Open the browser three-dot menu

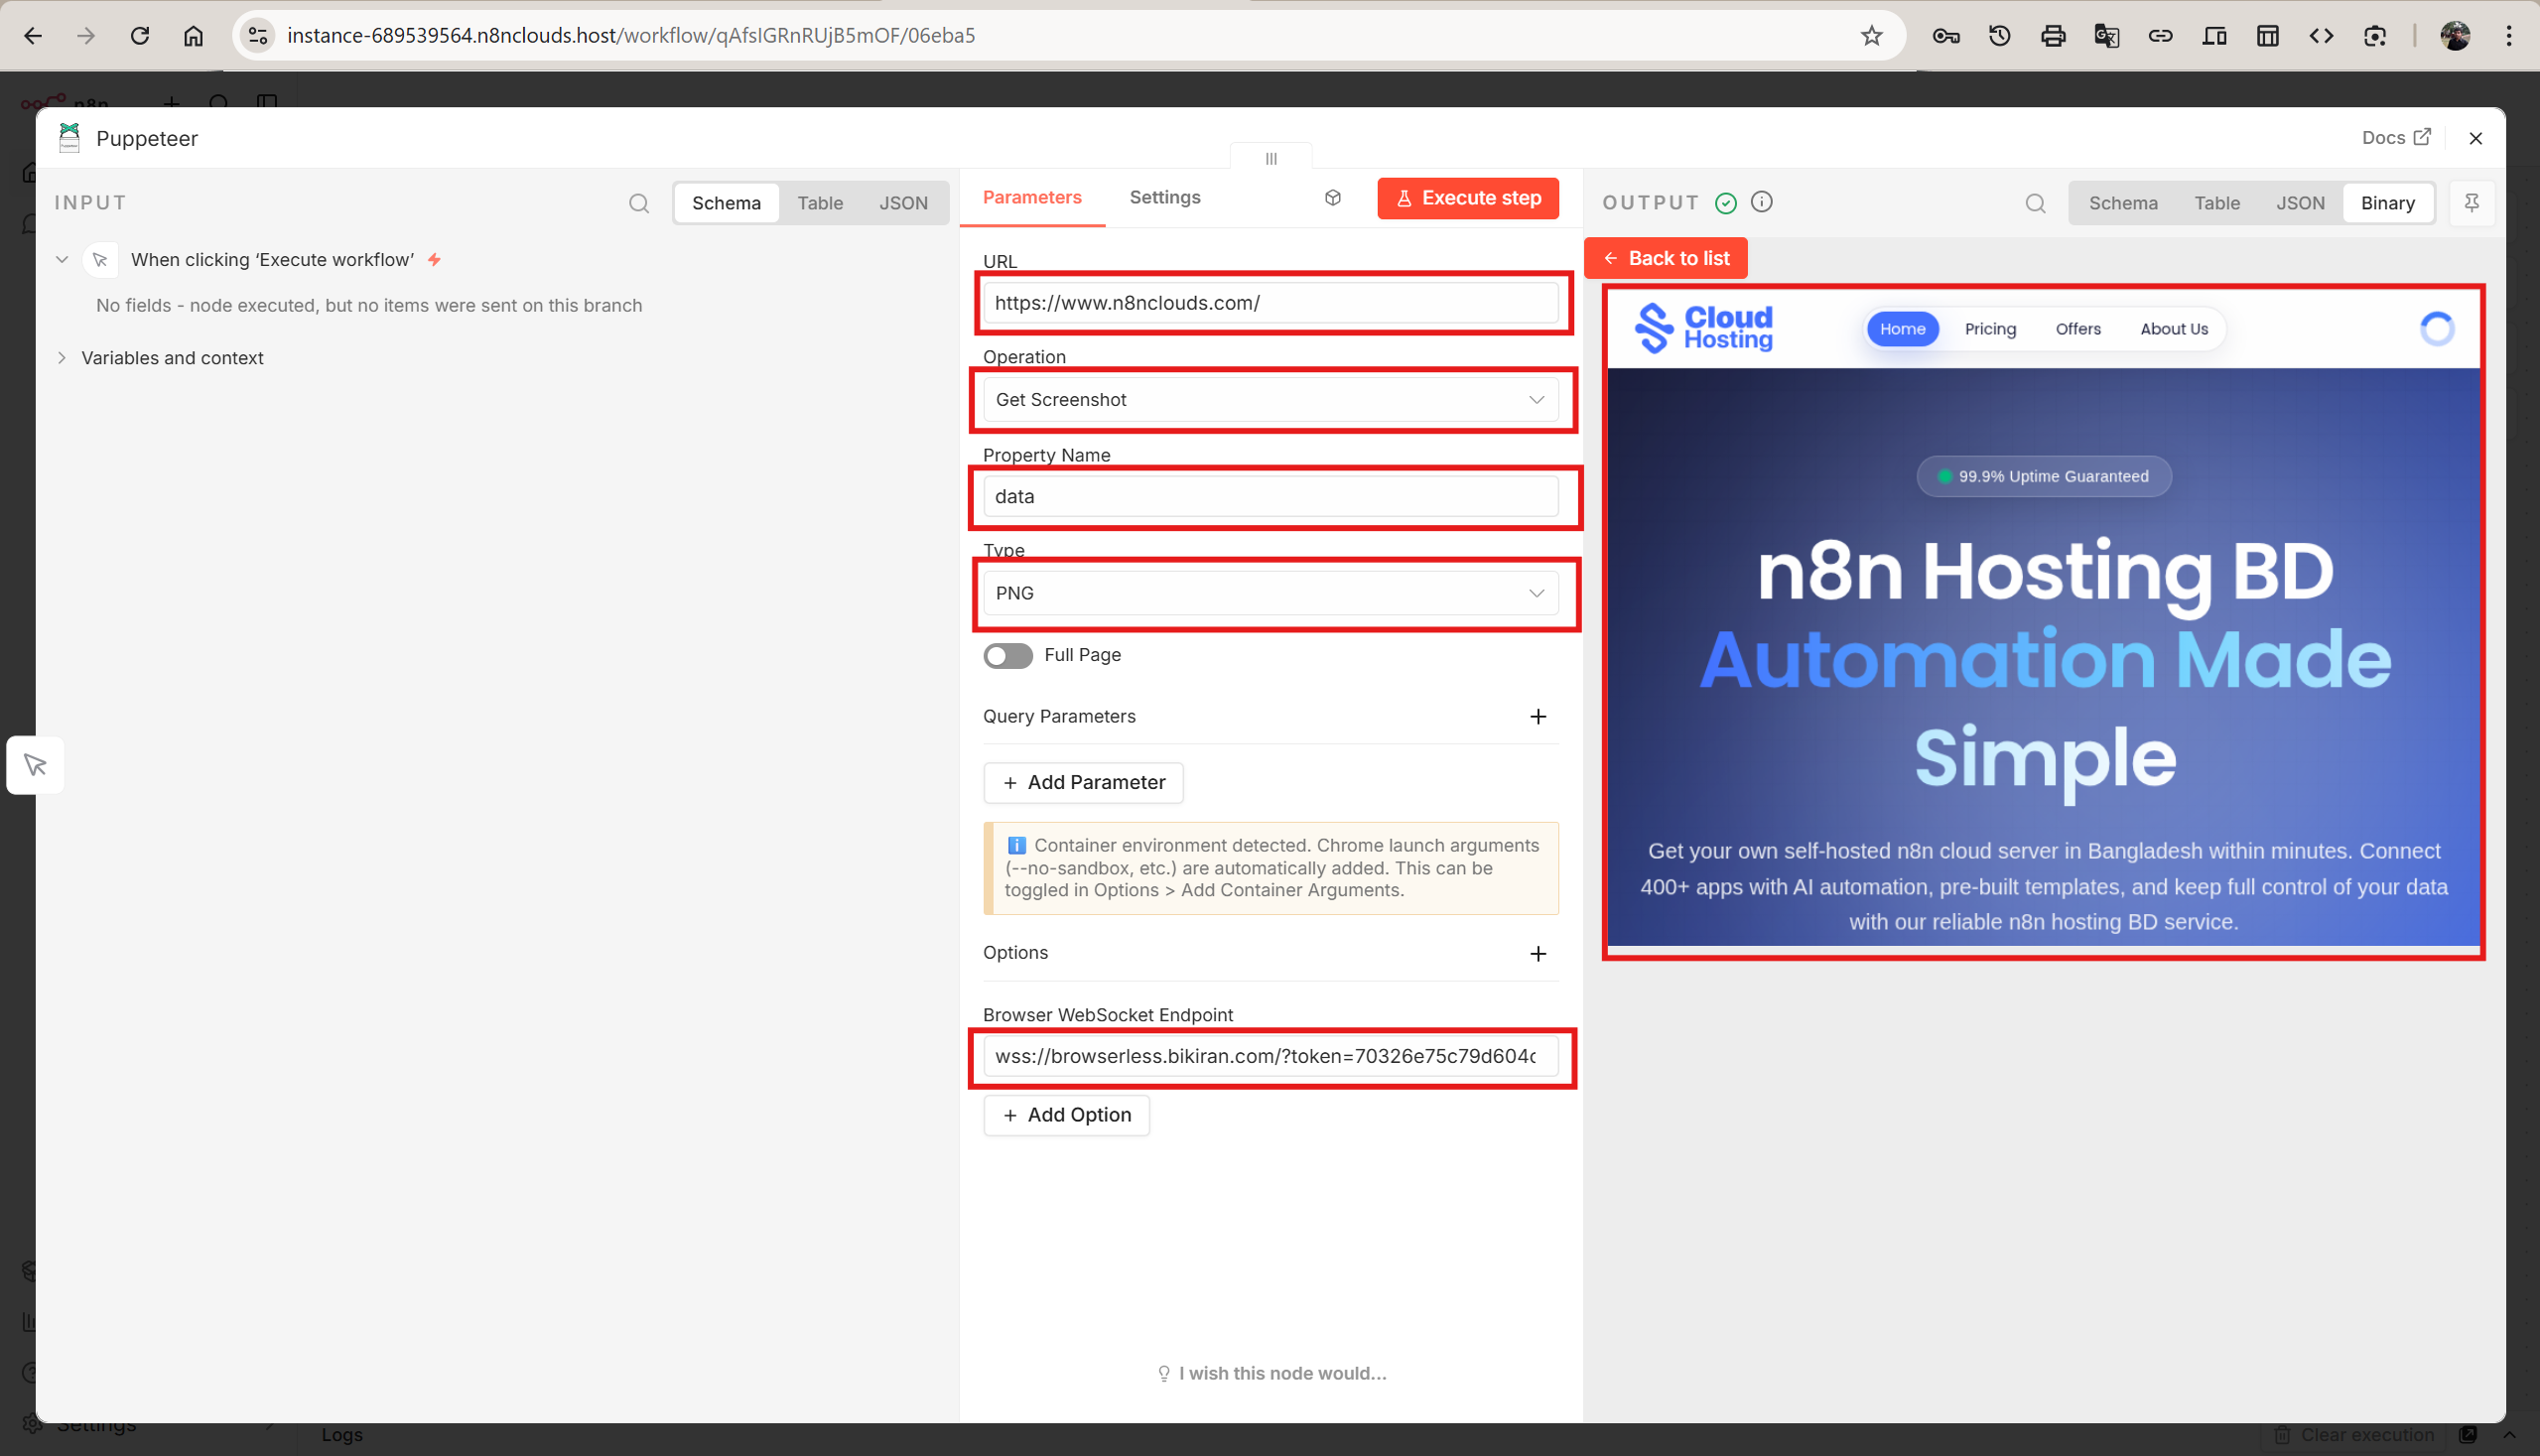point(2509,36)
